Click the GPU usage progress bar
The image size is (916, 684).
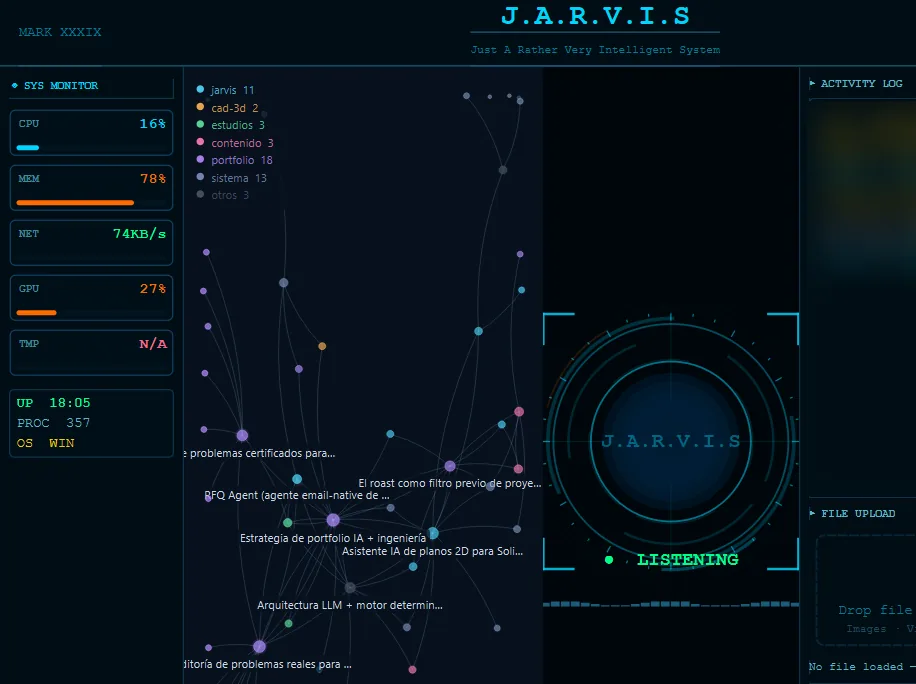tap(91, 313)
